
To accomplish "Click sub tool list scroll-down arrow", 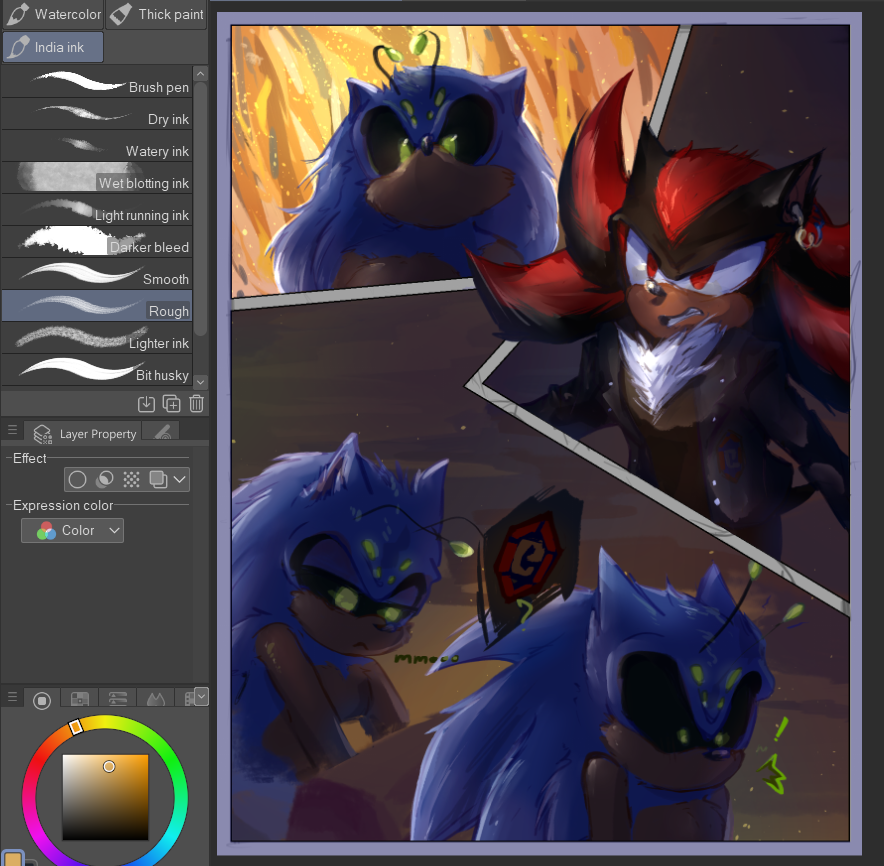I will pos(200,382).
